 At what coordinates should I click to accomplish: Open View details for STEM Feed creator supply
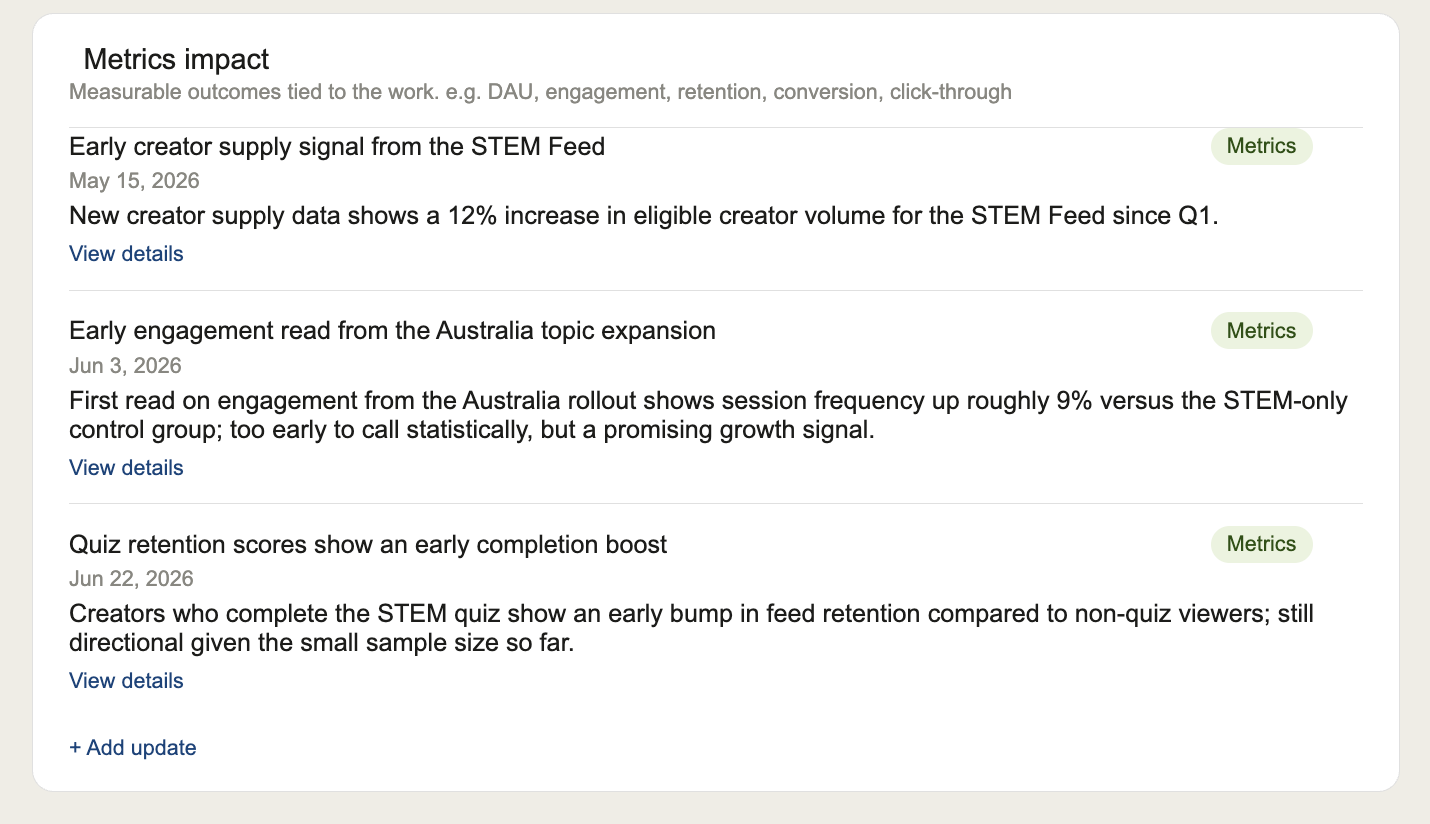click(126, 254)
